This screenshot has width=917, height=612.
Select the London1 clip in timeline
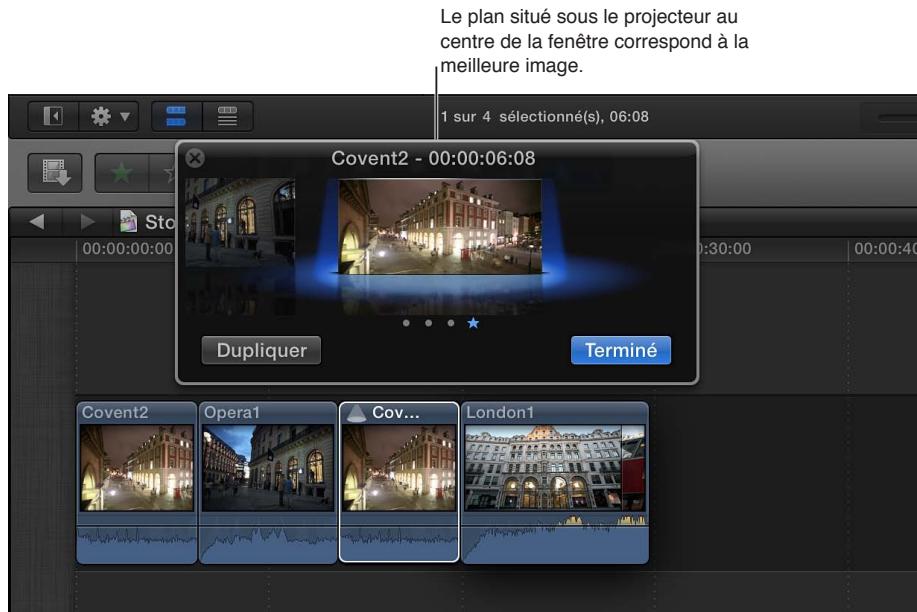(x=555, y=483)
